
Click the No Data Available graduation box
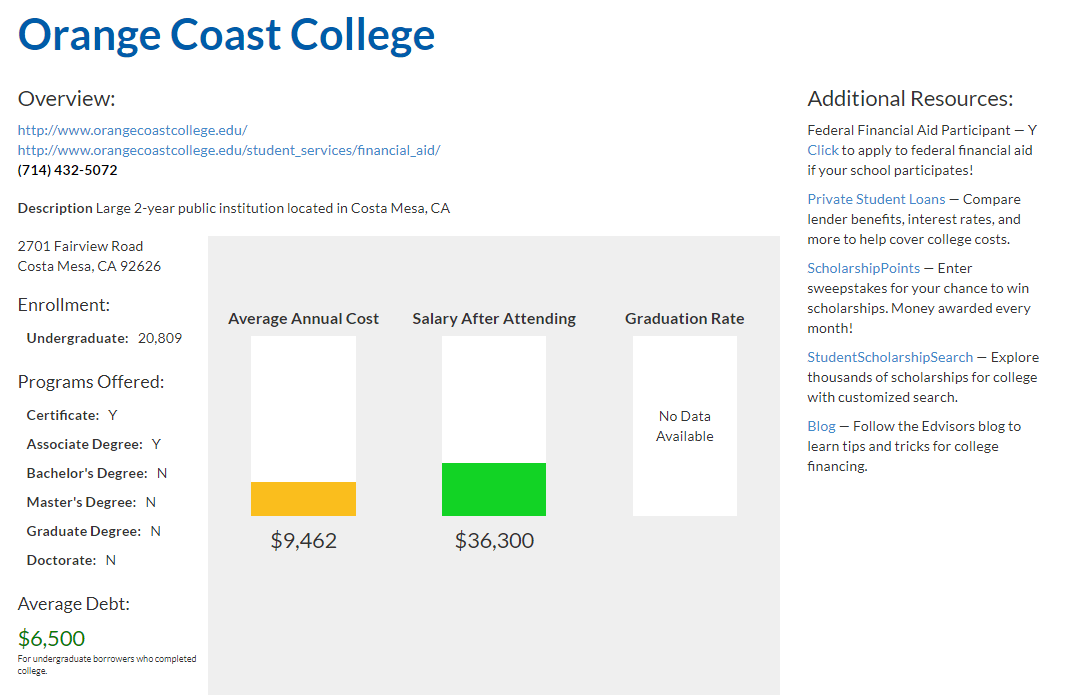coord(685,426)
